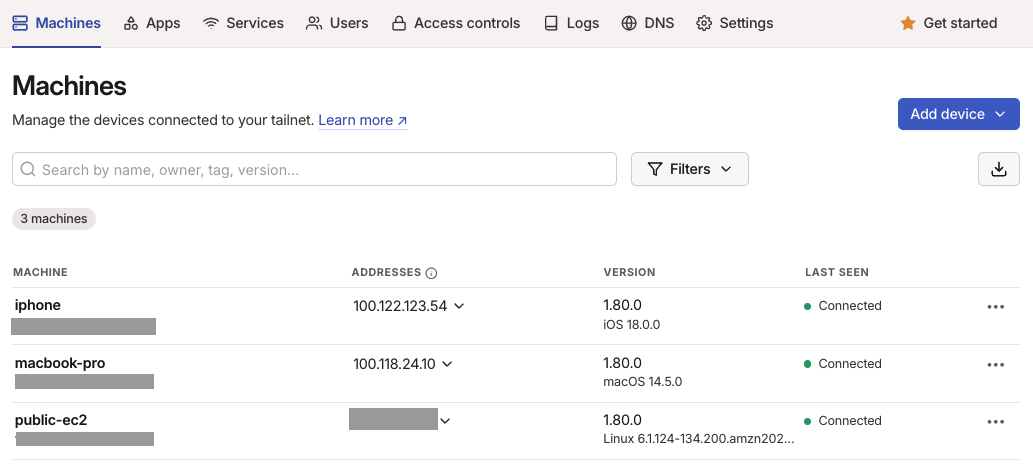This screenshot has height=466, width=1033.
Task: Click the star icon next to Get started
Action: [908, 23]
